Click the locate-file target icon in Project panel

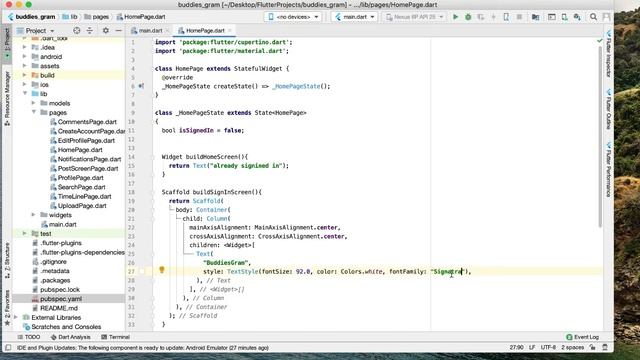77,31
